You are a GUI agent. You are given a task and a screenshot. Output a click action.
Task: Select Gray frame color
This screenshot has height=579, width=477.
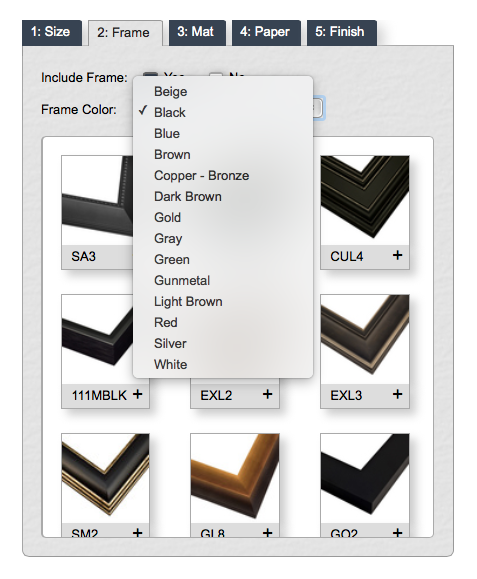tap(223, 239)
